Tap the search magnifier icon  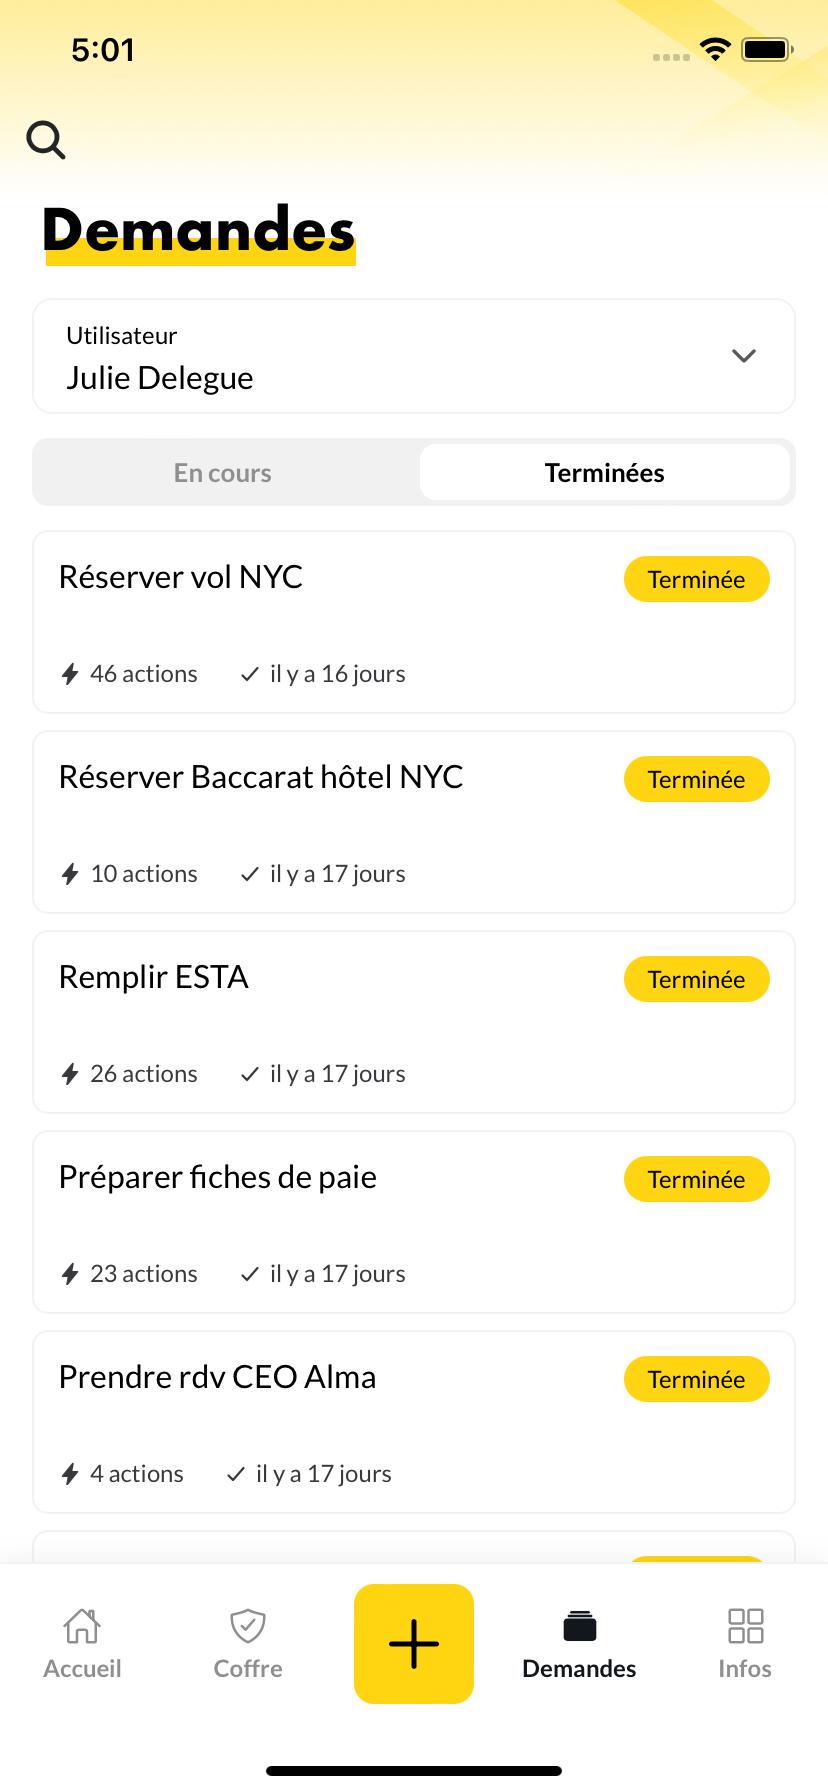click(46, 141)
